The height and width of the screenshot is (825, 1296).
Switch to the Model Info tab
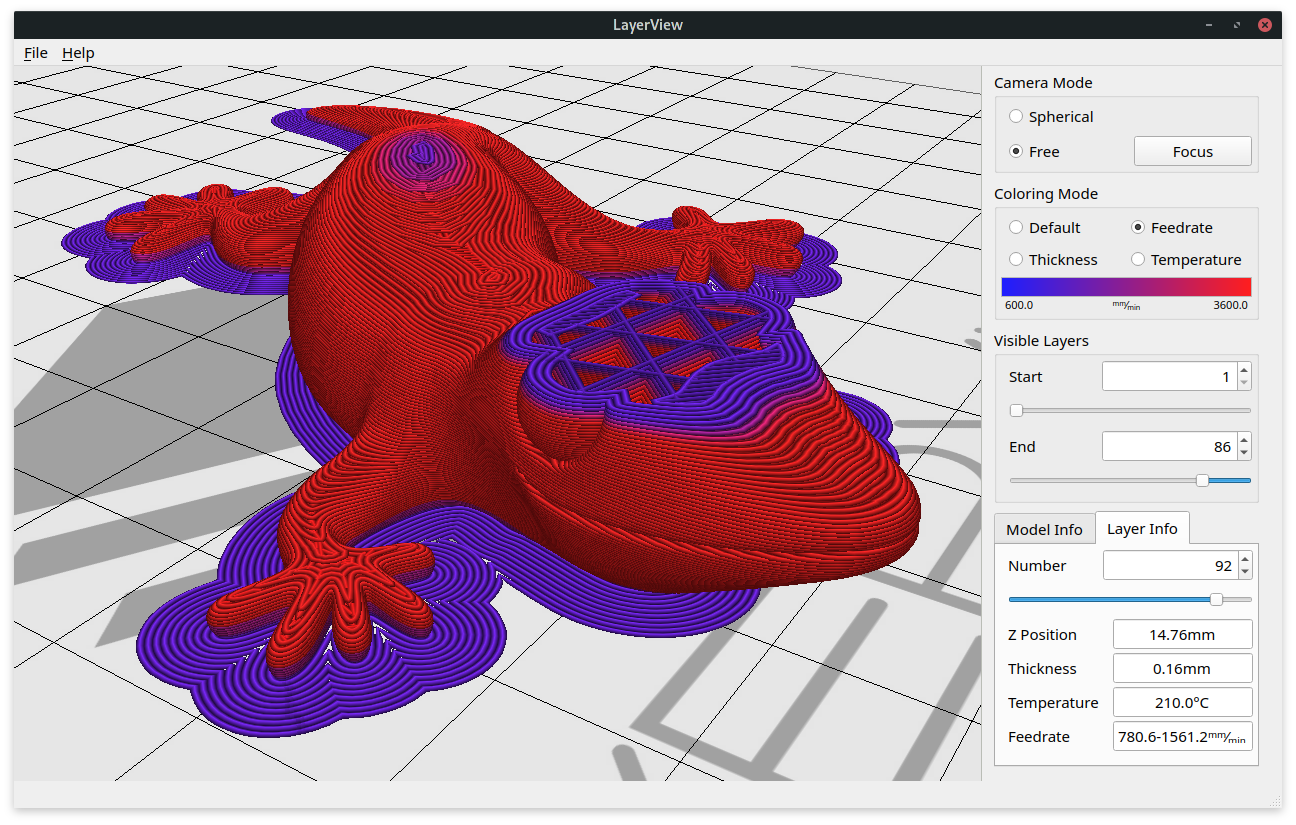coord(1044,530)
